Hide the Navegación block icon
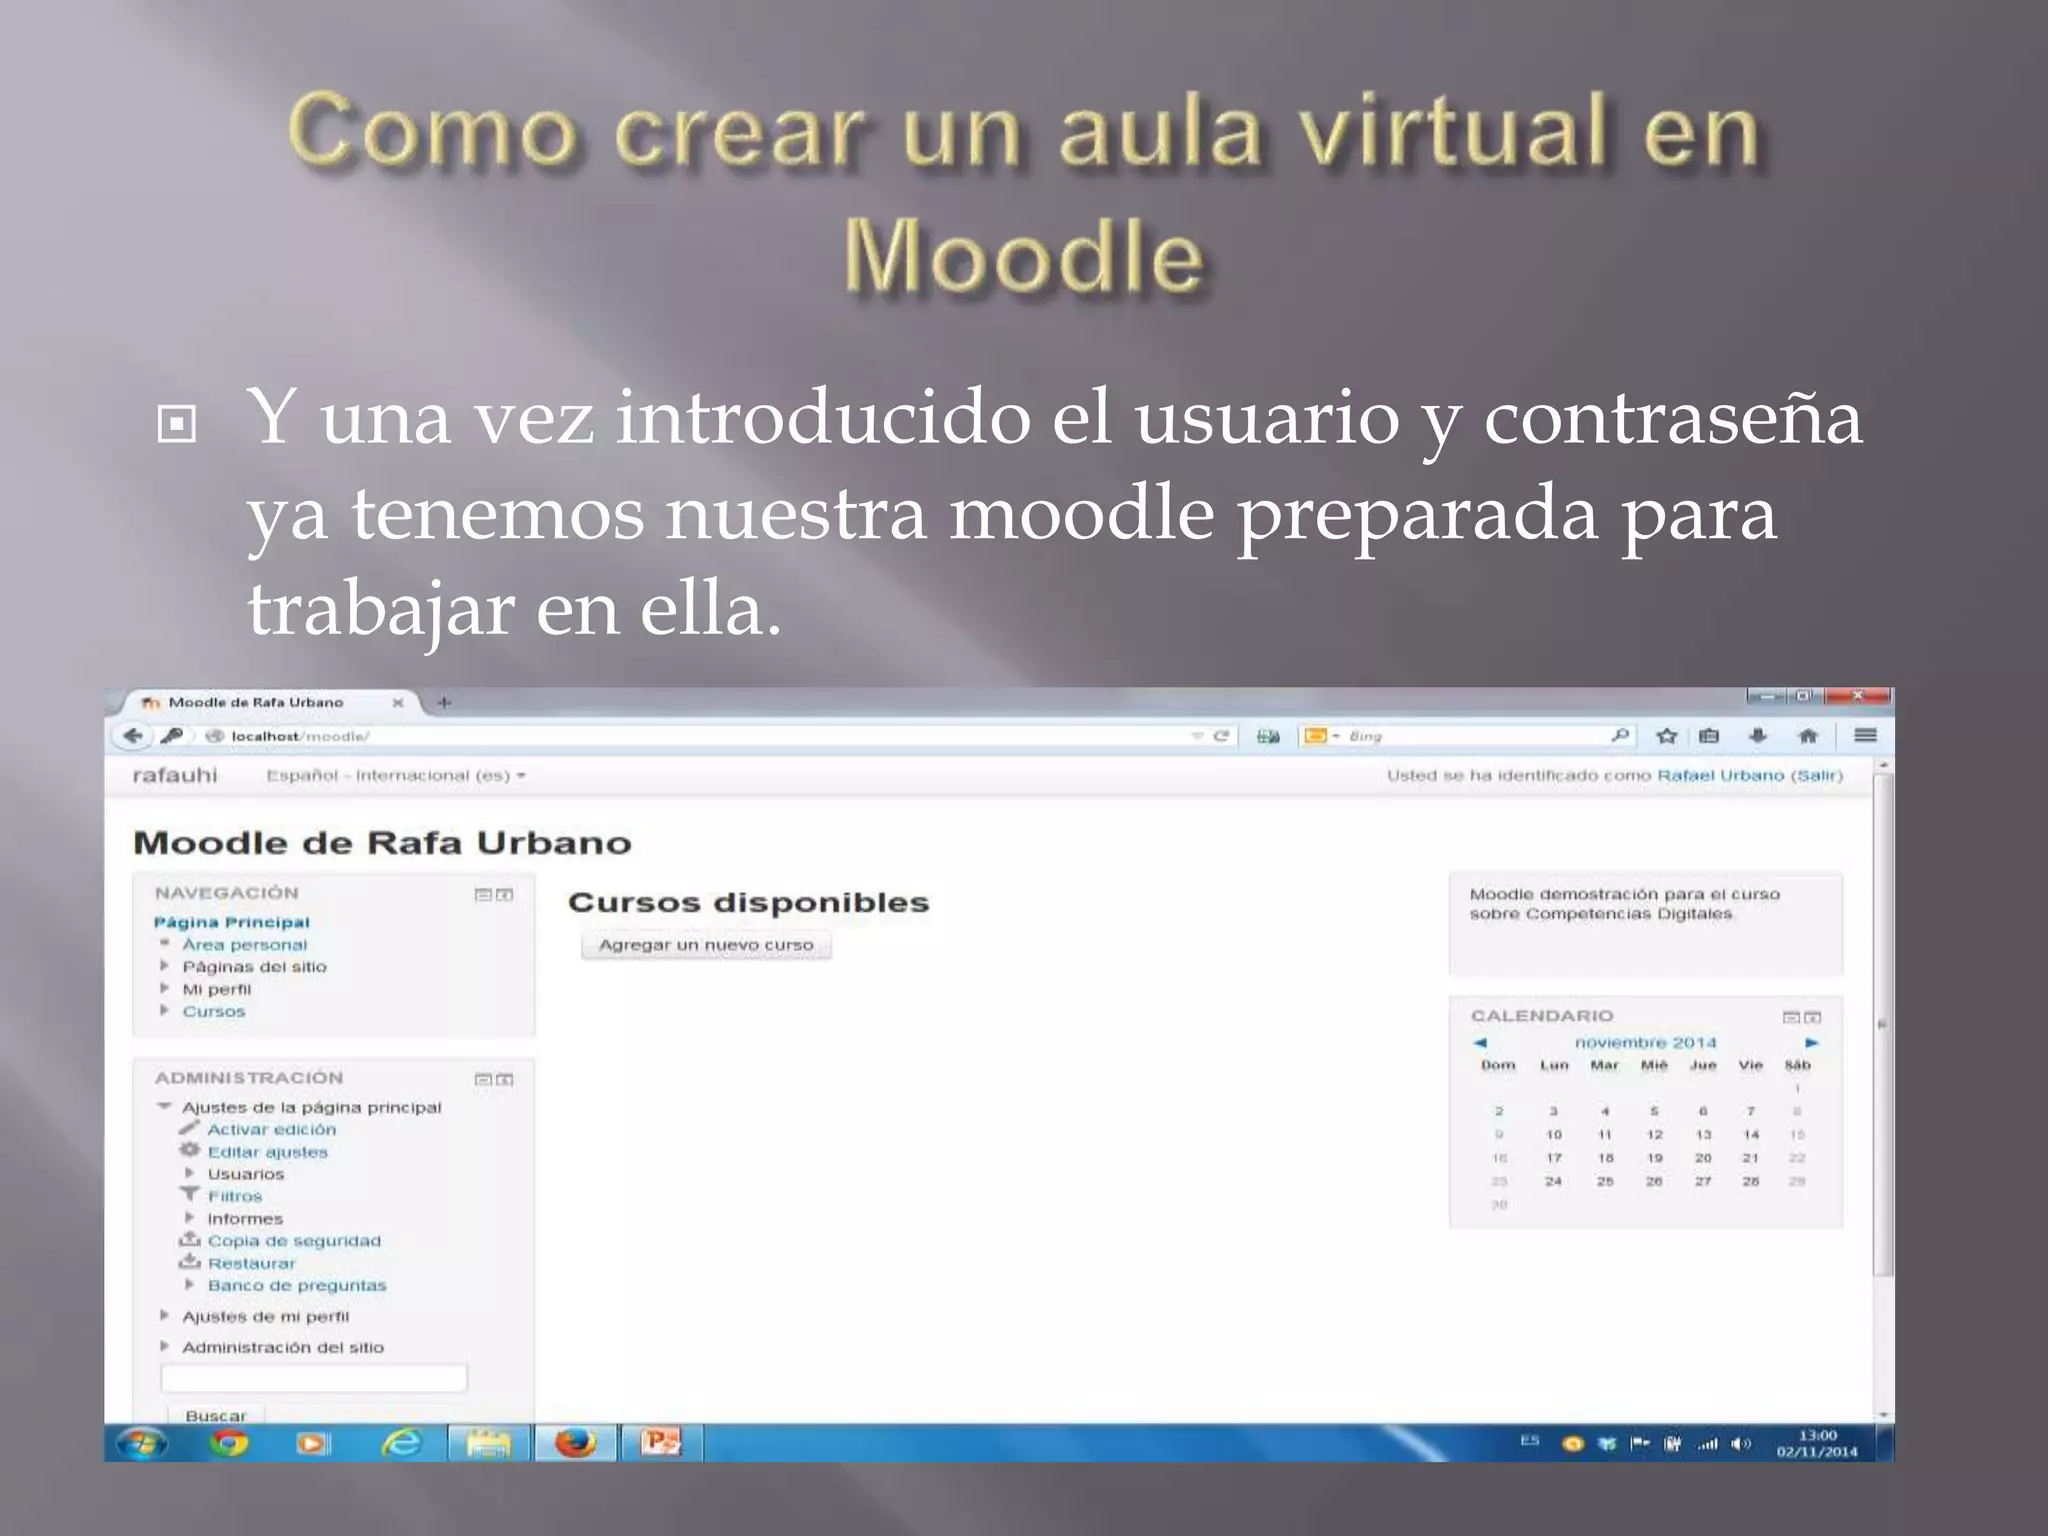The image size is (2048, 1536). coord(483,895)
